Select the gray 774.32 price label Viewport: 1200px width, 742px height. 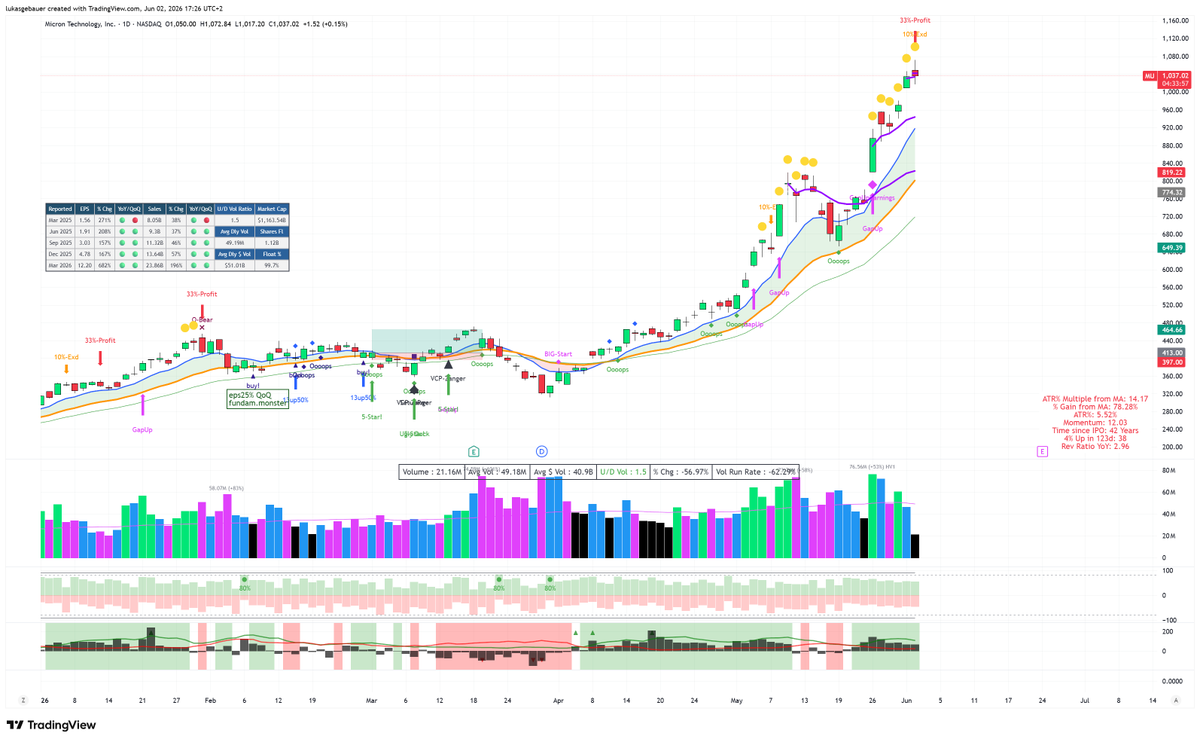pos(1172,192)
